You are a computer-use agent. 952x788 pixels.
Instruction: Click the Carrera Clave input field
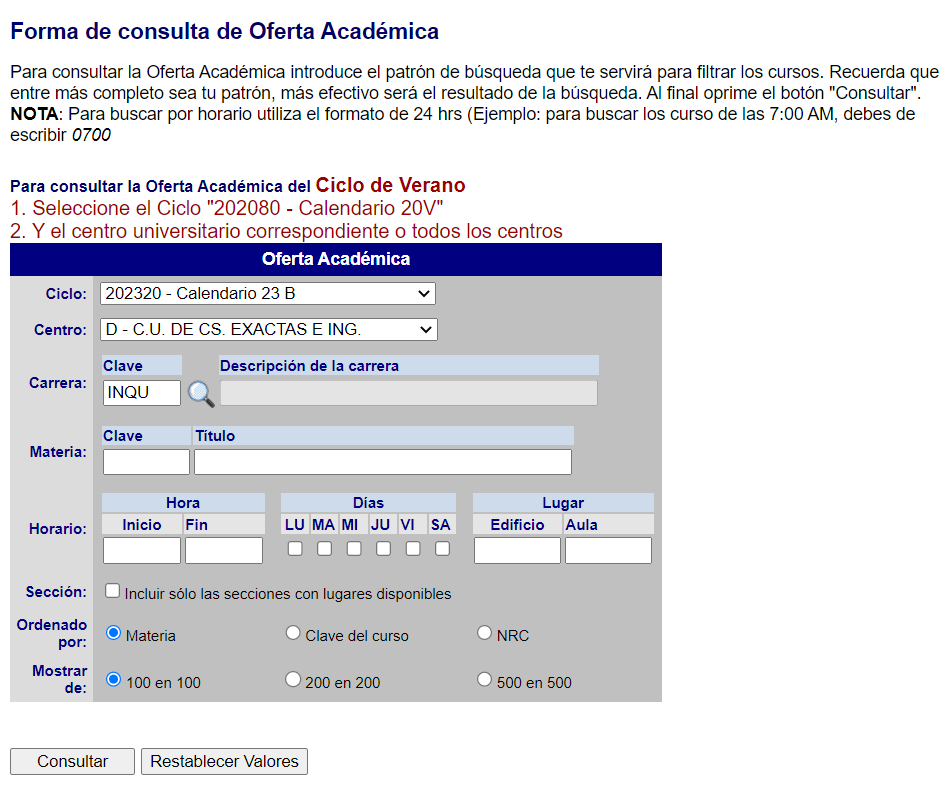142,393
